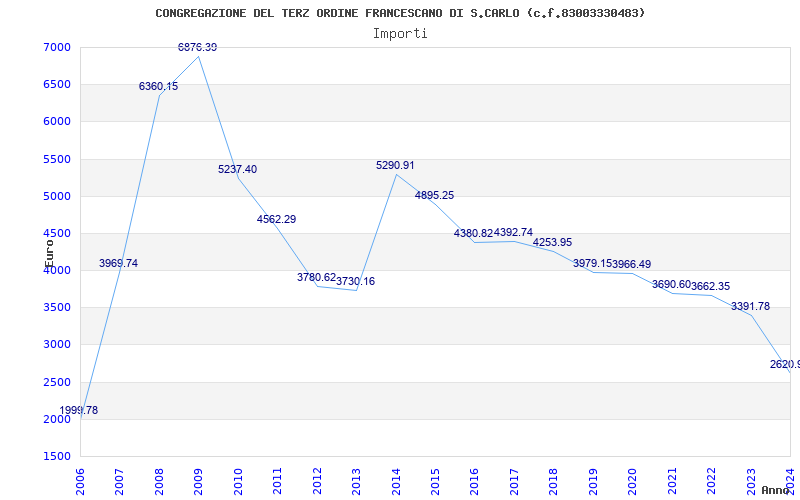Click the 2020 year axis label
The width and height of the screenshot is (800, 500).
pos(633,481)
